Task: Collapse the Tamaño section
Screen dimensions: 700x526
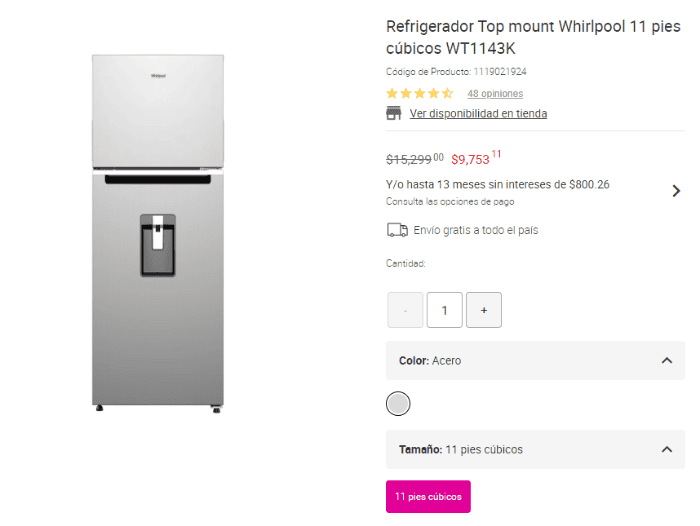Action: [x=667, y=449]
